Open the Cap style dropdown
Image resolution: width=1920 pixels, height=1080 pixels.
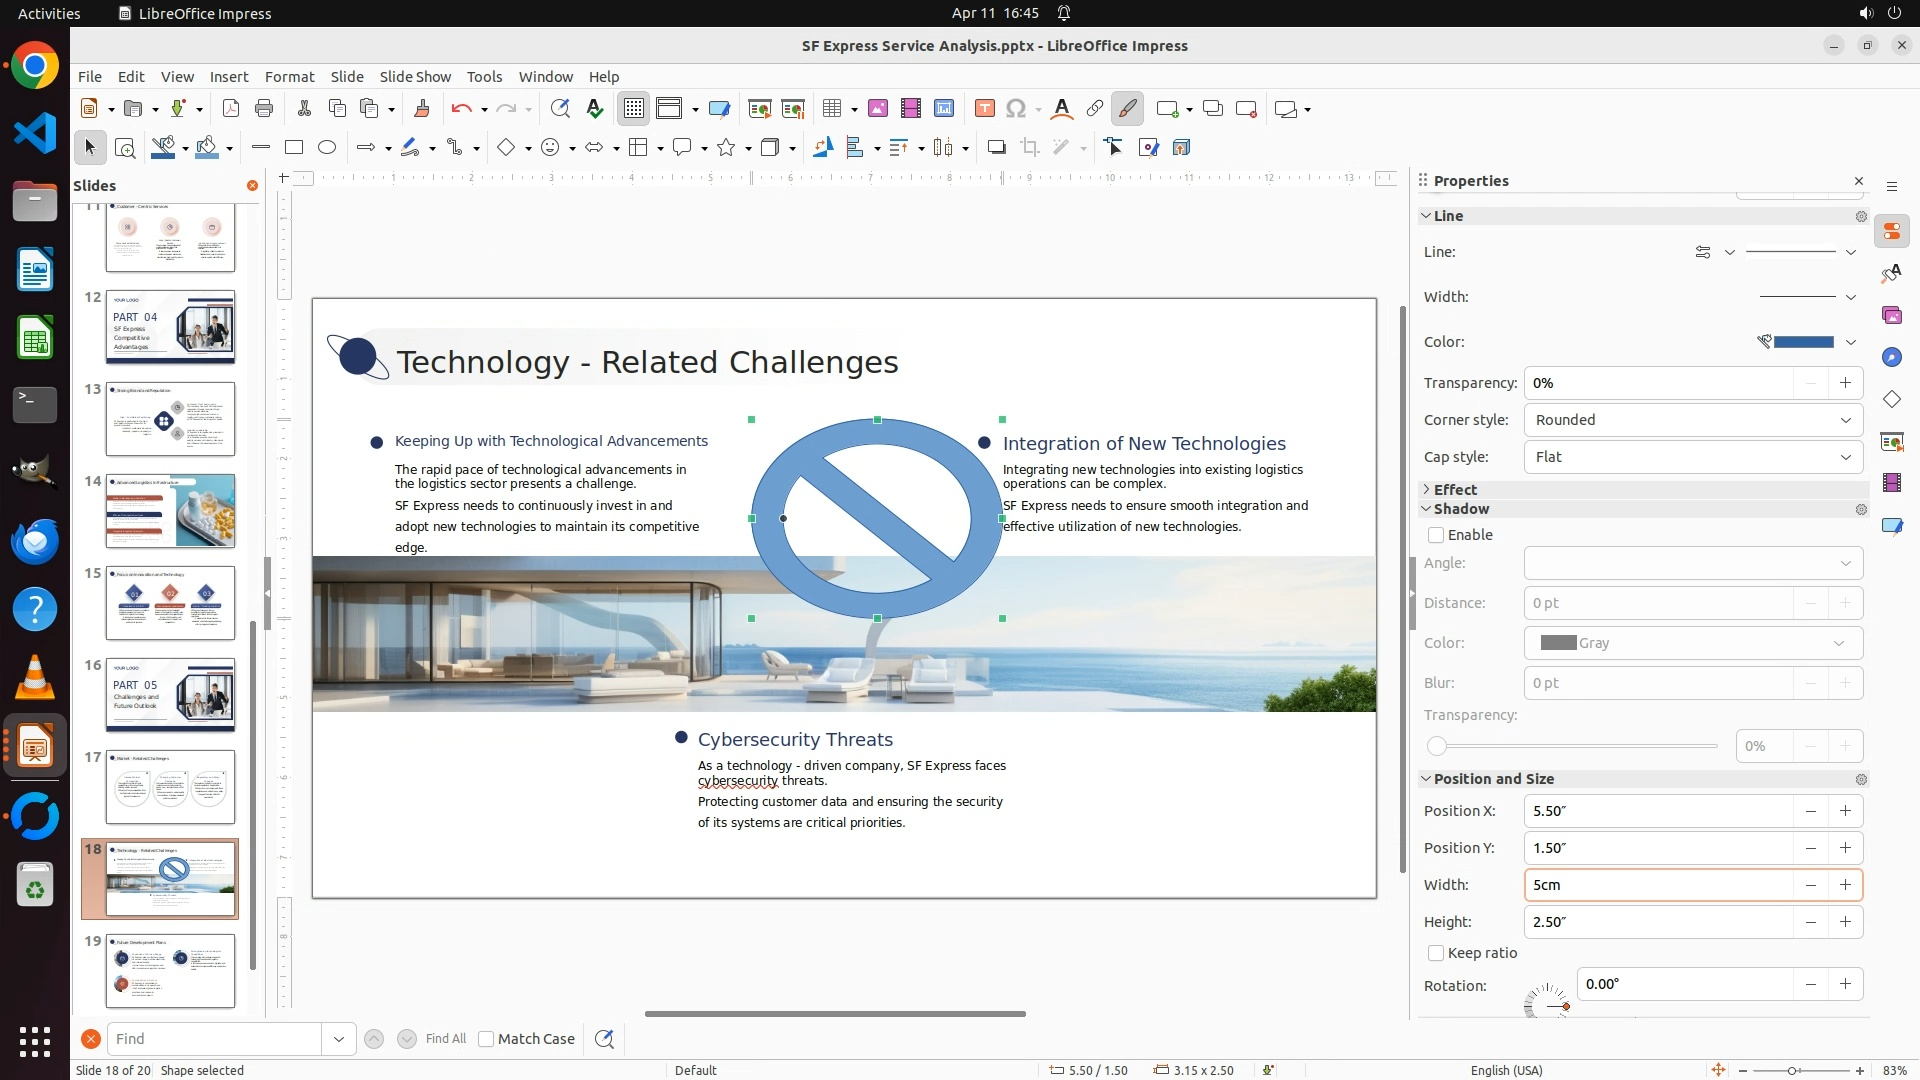[1692, 457]
